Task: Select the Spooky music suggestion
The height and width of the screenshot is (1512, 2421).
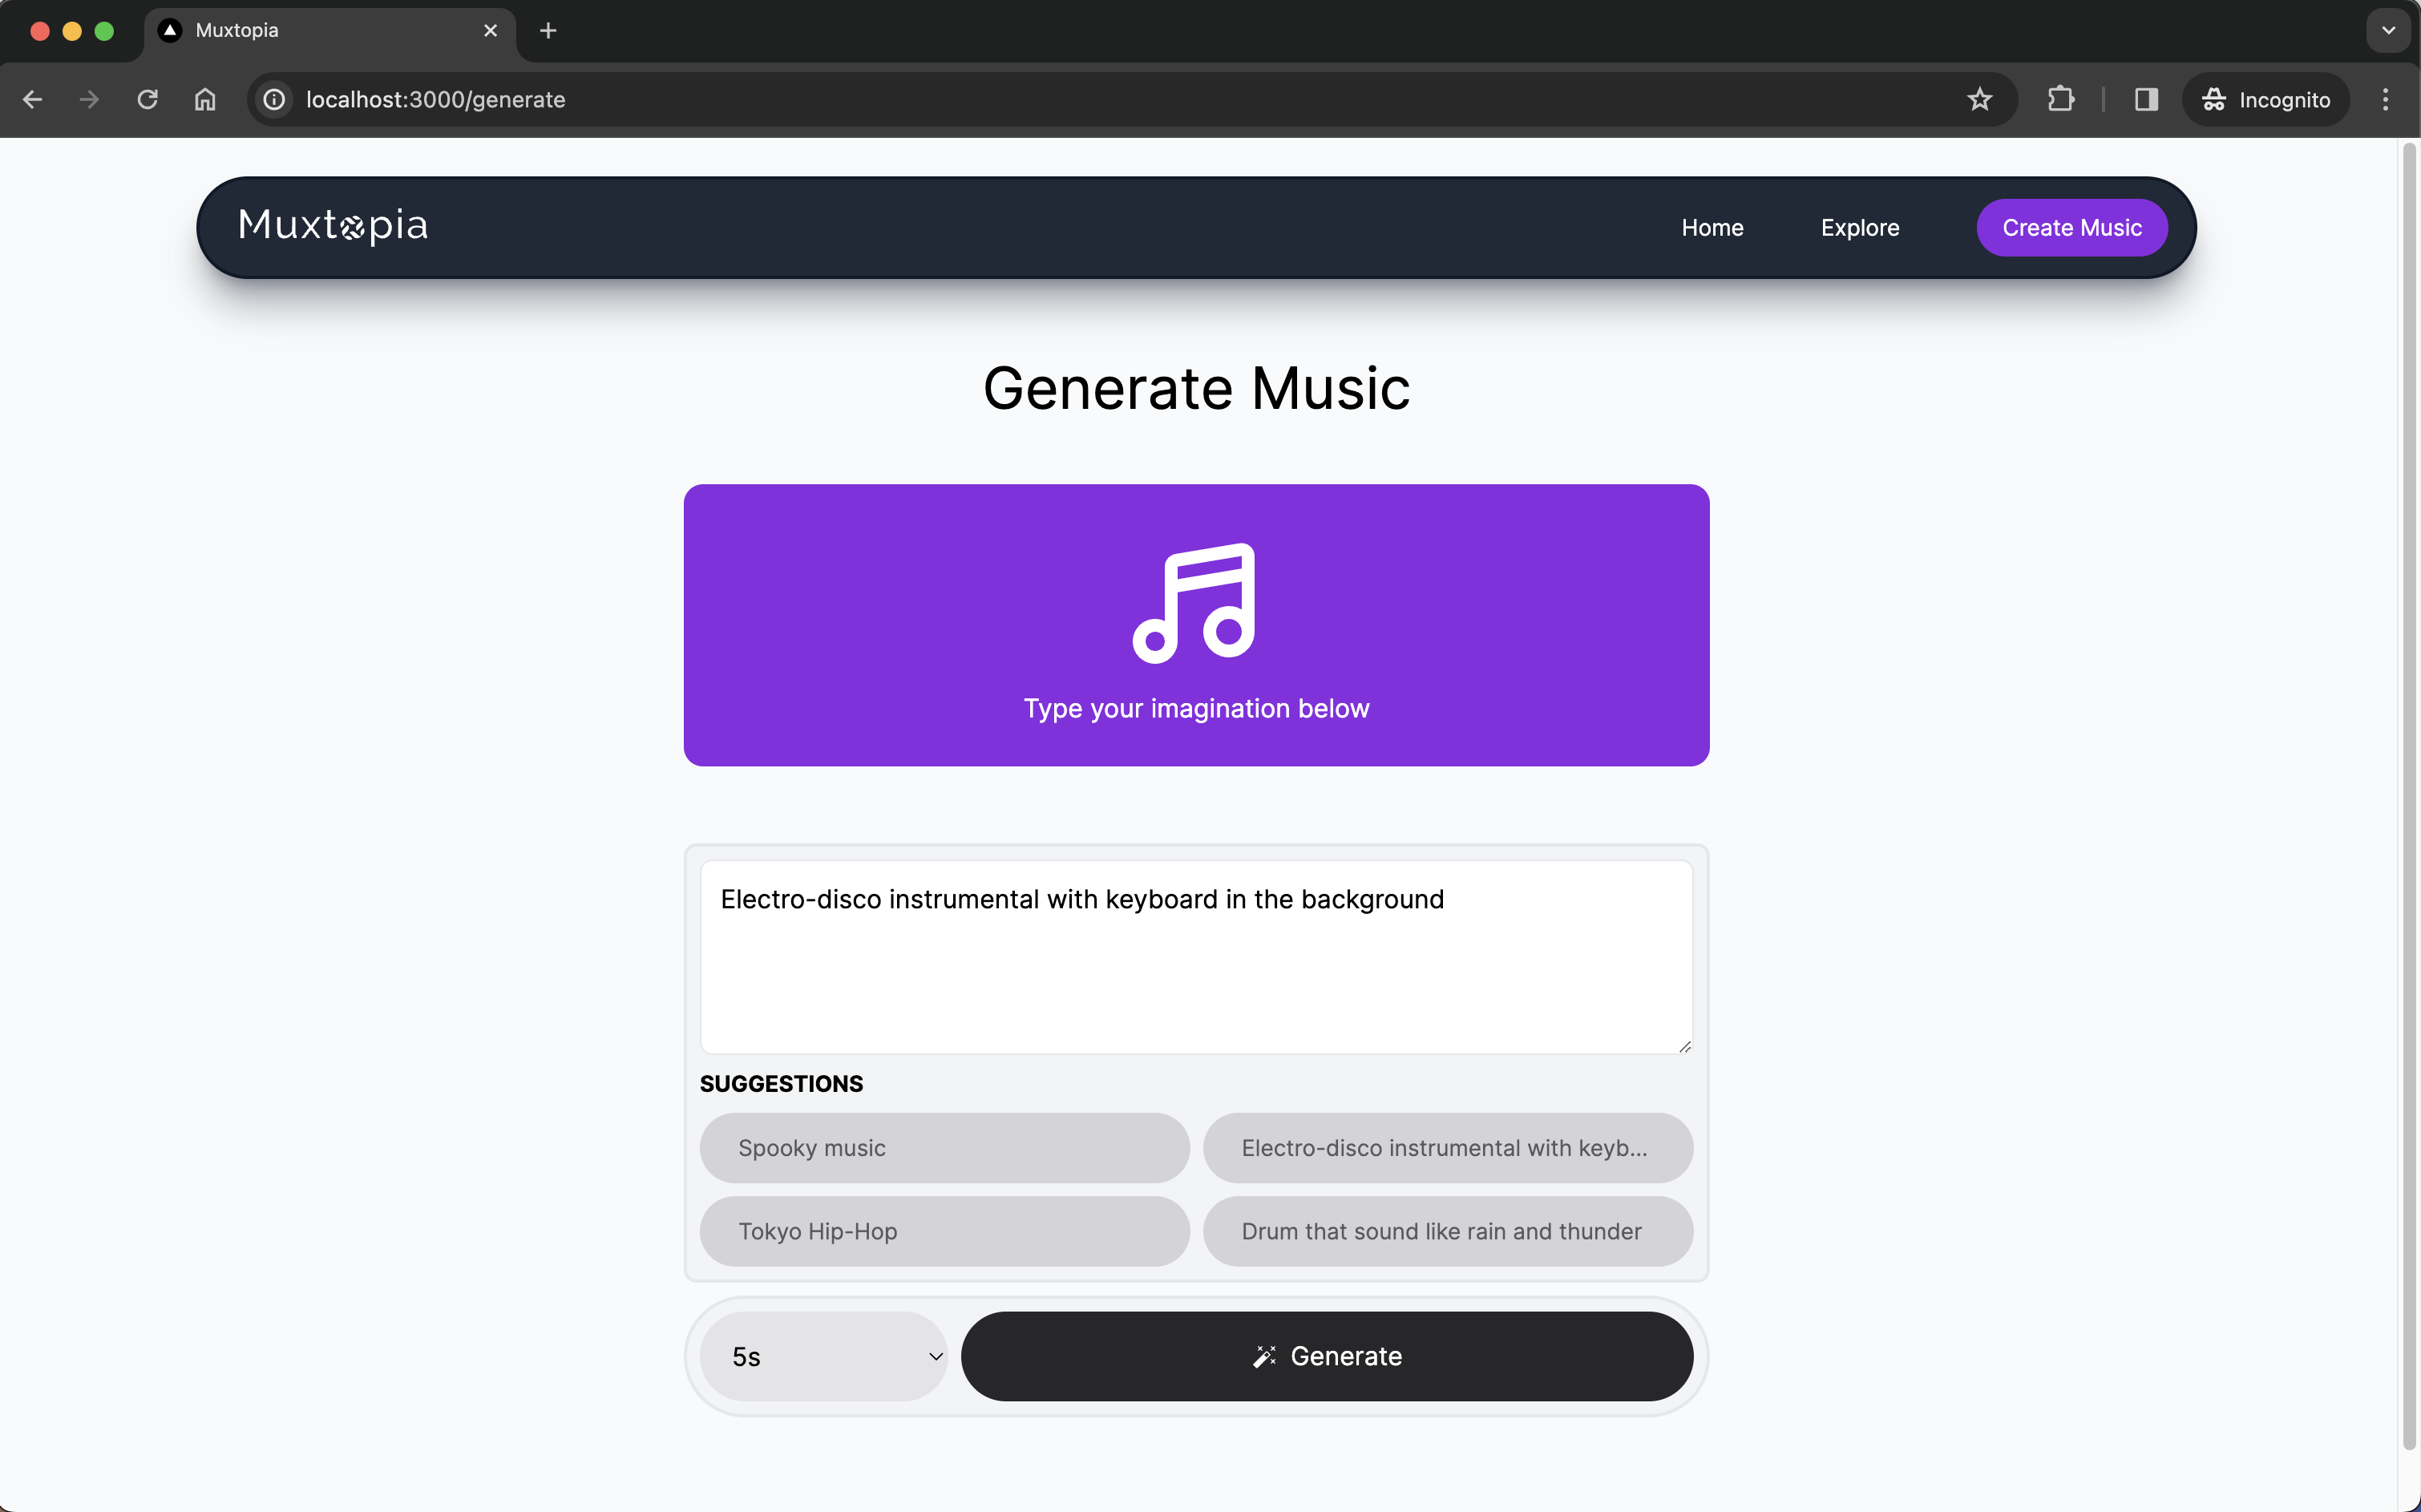Action: pos(944,1148)
